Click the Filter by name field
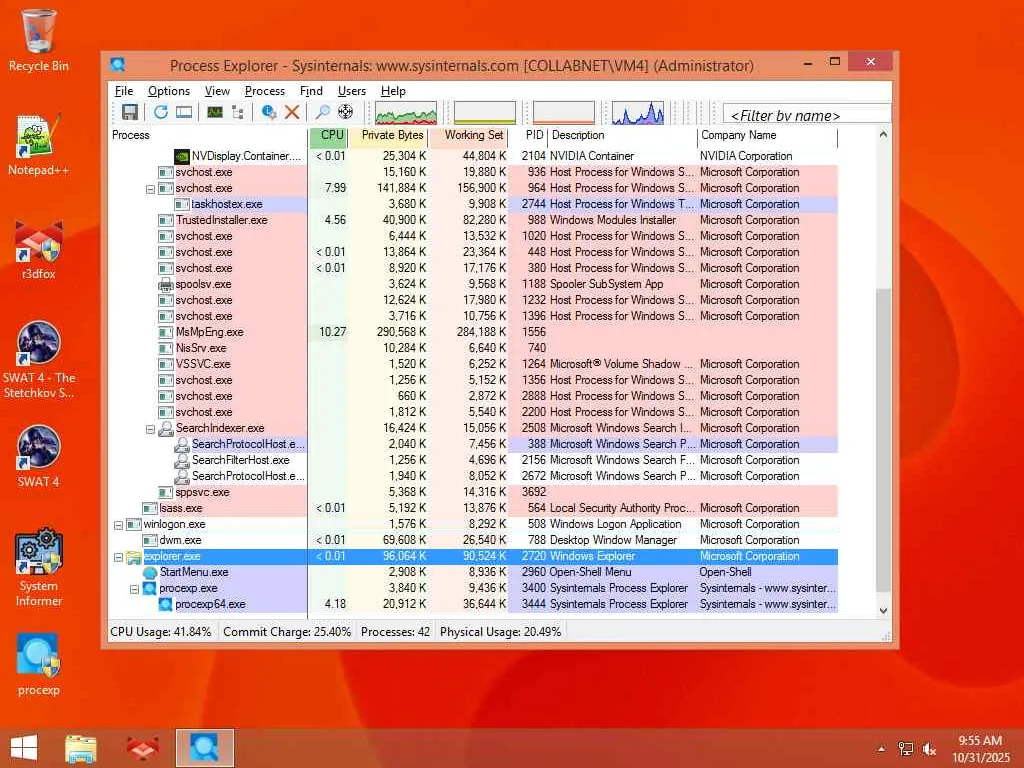Screen dimensions: 1024x768 [x=807, y=115]
